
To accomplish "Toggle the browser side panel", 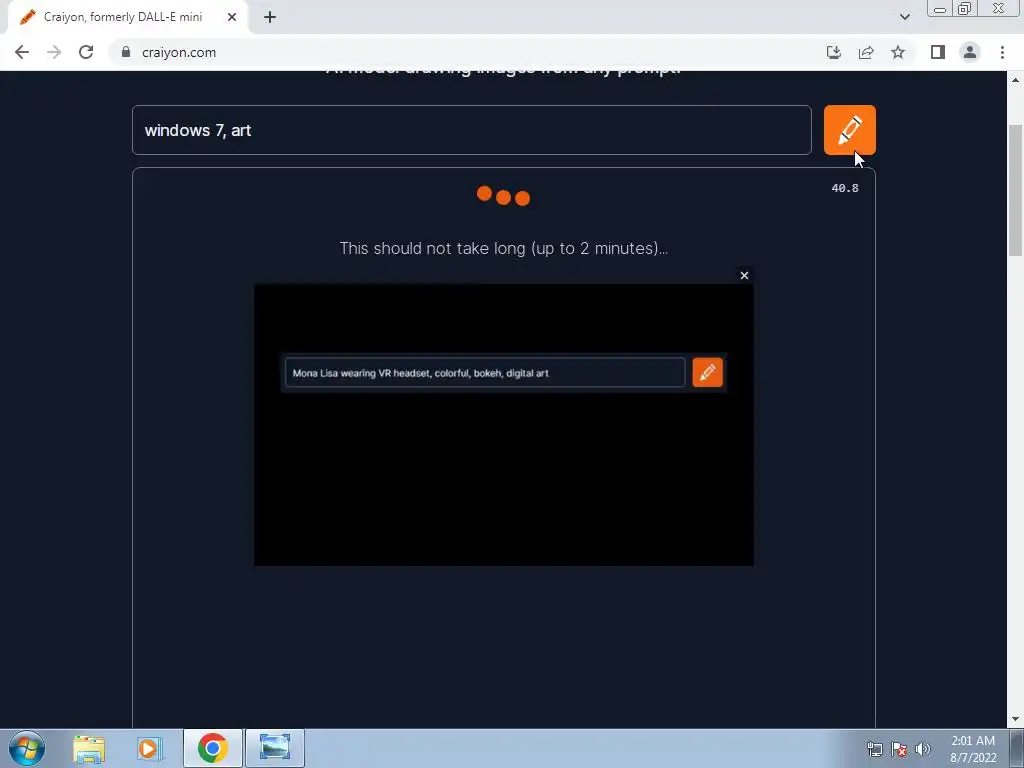I will click(938, 52).
